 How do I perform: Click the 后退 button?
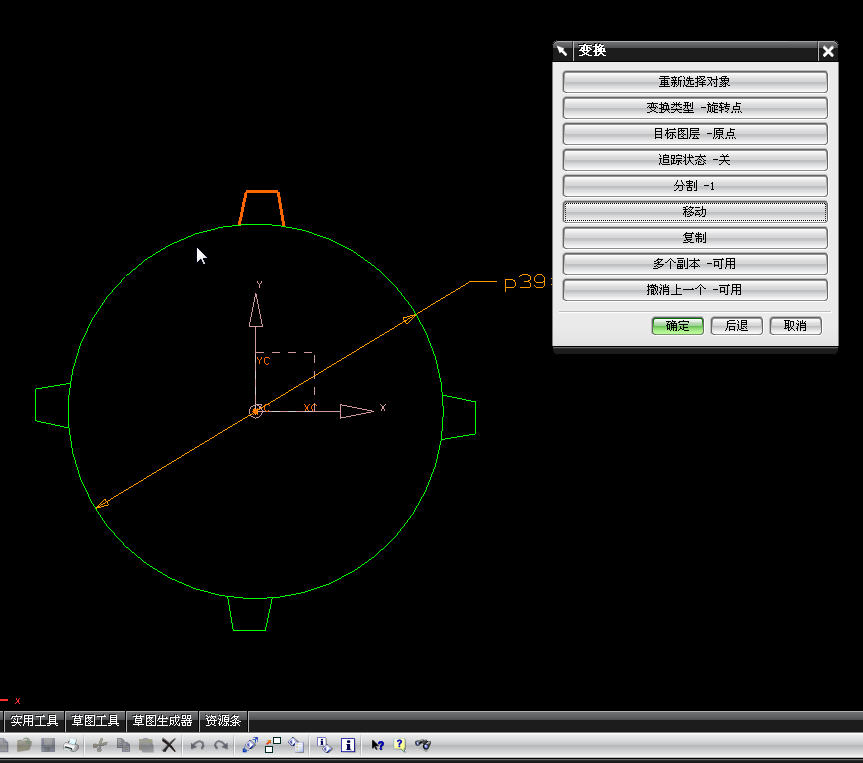(736, 326)
